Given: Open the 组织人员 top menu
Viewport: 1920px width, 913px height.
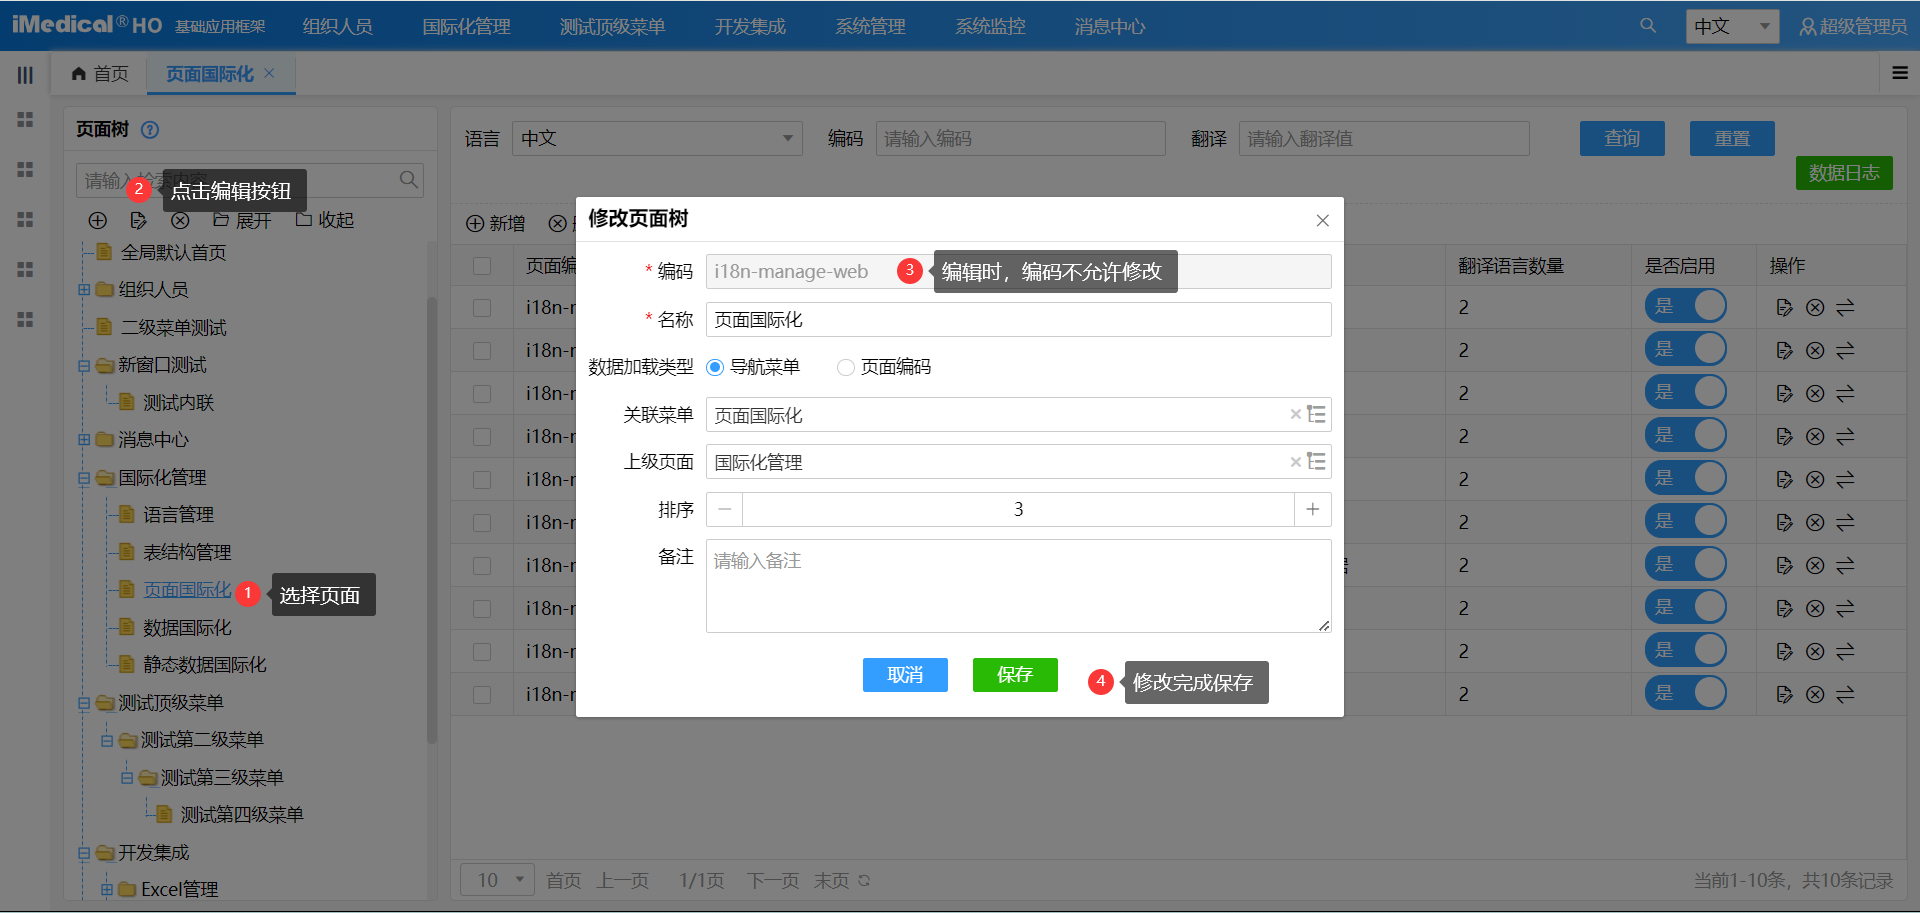Looking at the screenshot, I should pos(338,27).
